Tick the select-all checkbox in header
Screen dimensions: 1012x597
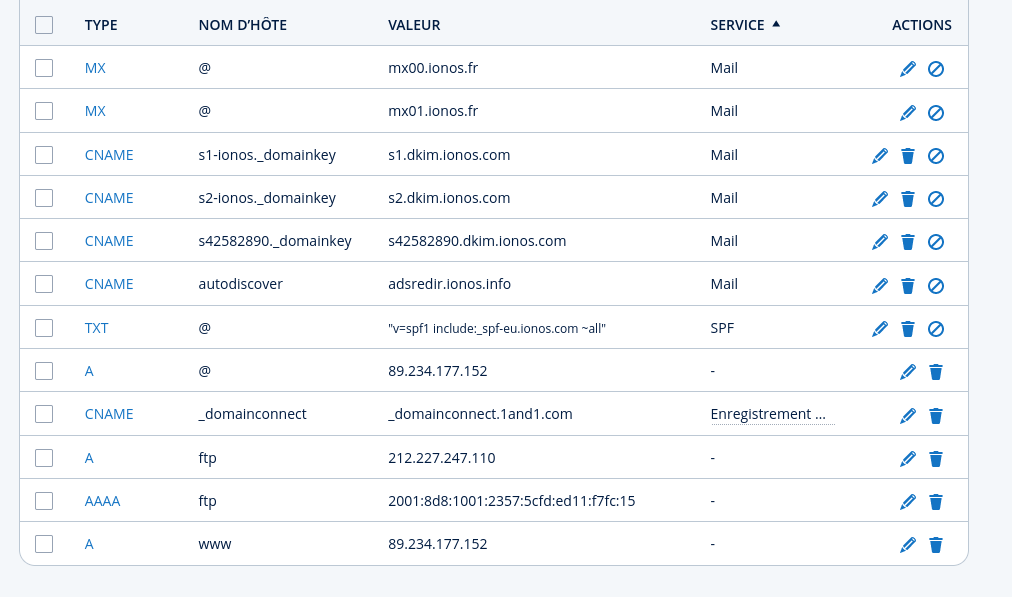44,25
